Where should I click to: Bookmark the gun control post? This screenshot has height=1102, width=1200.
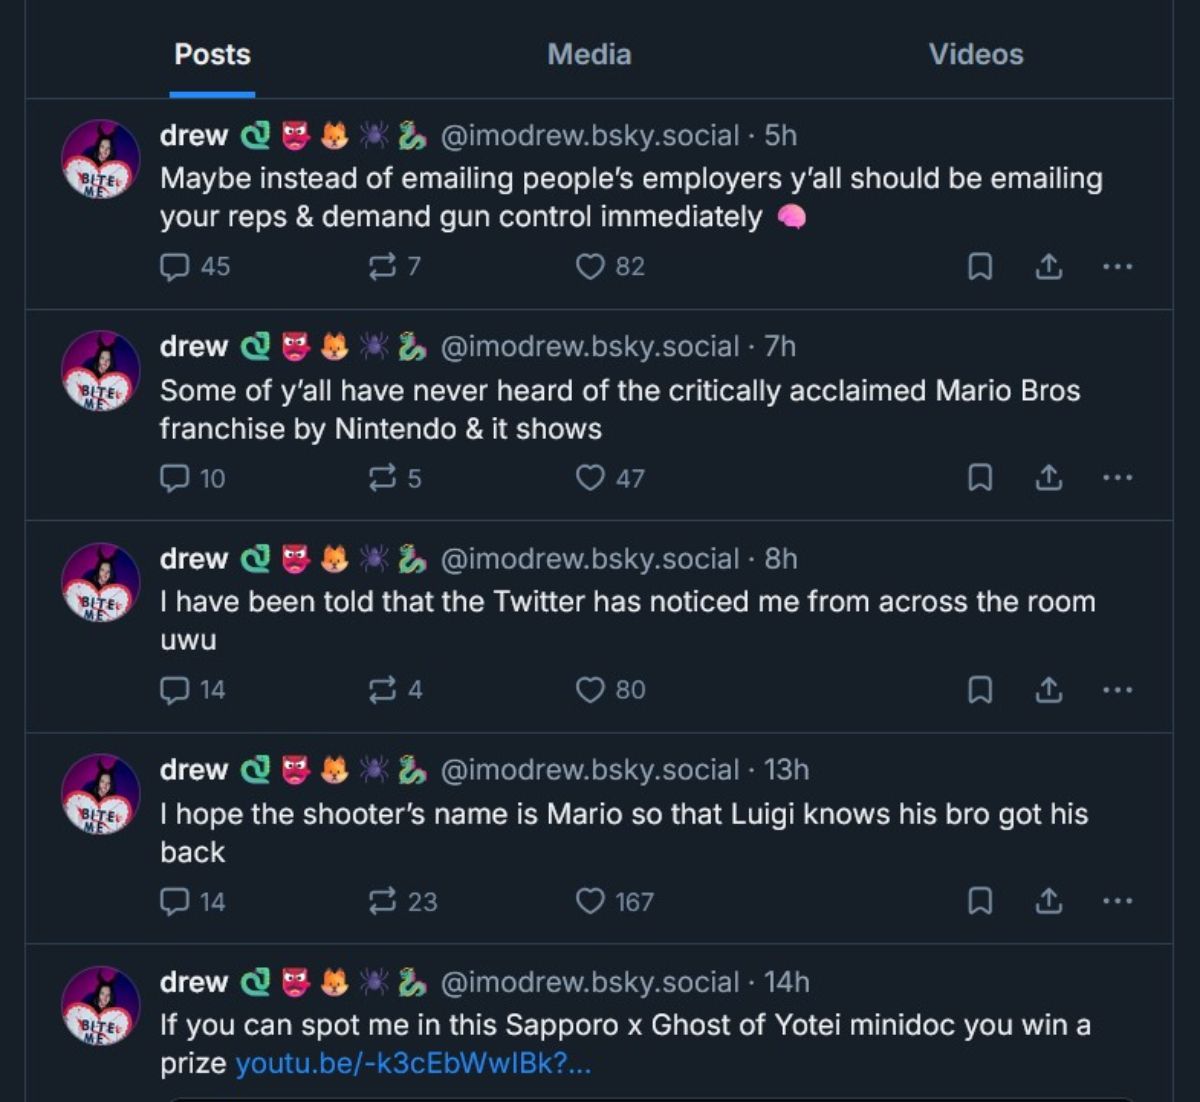pyautogui.click(x=981, y=266)
